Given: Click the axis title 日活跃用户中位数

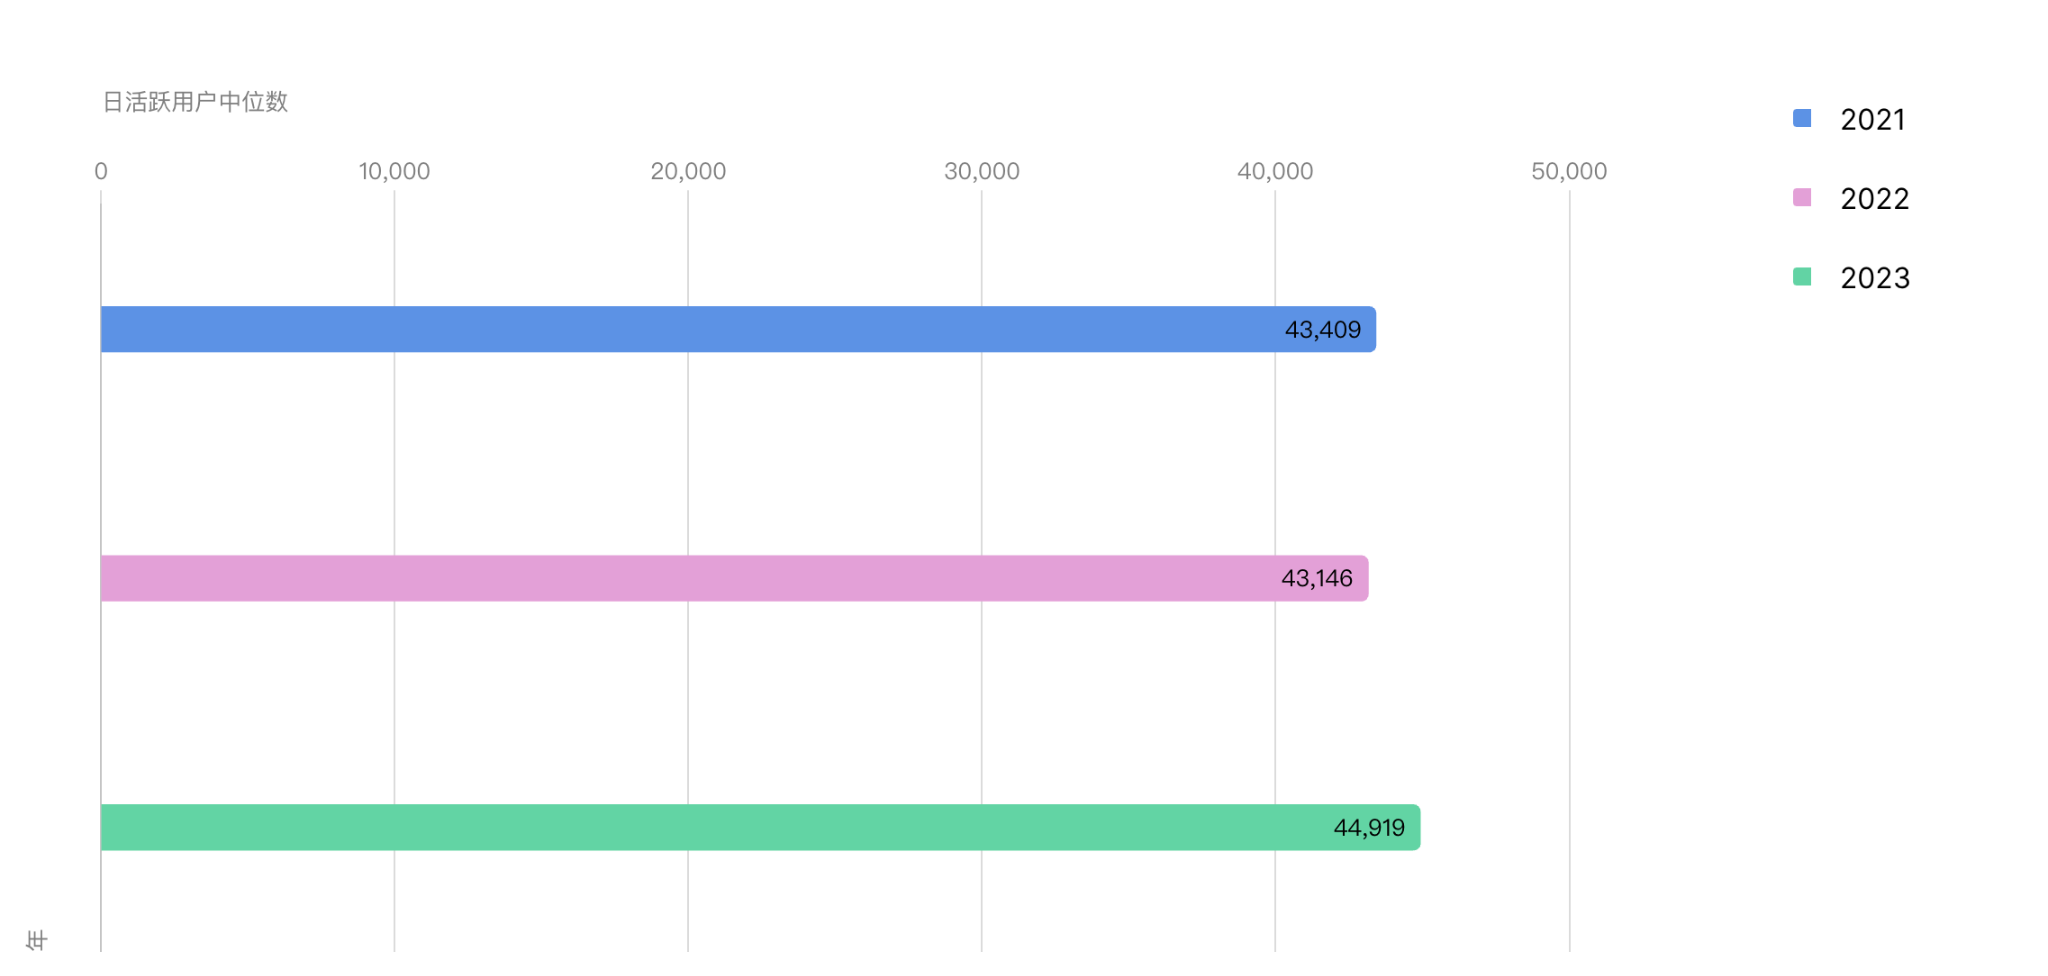Looking at the screenshot, I should pyautogui.click(x=195, y=101).
